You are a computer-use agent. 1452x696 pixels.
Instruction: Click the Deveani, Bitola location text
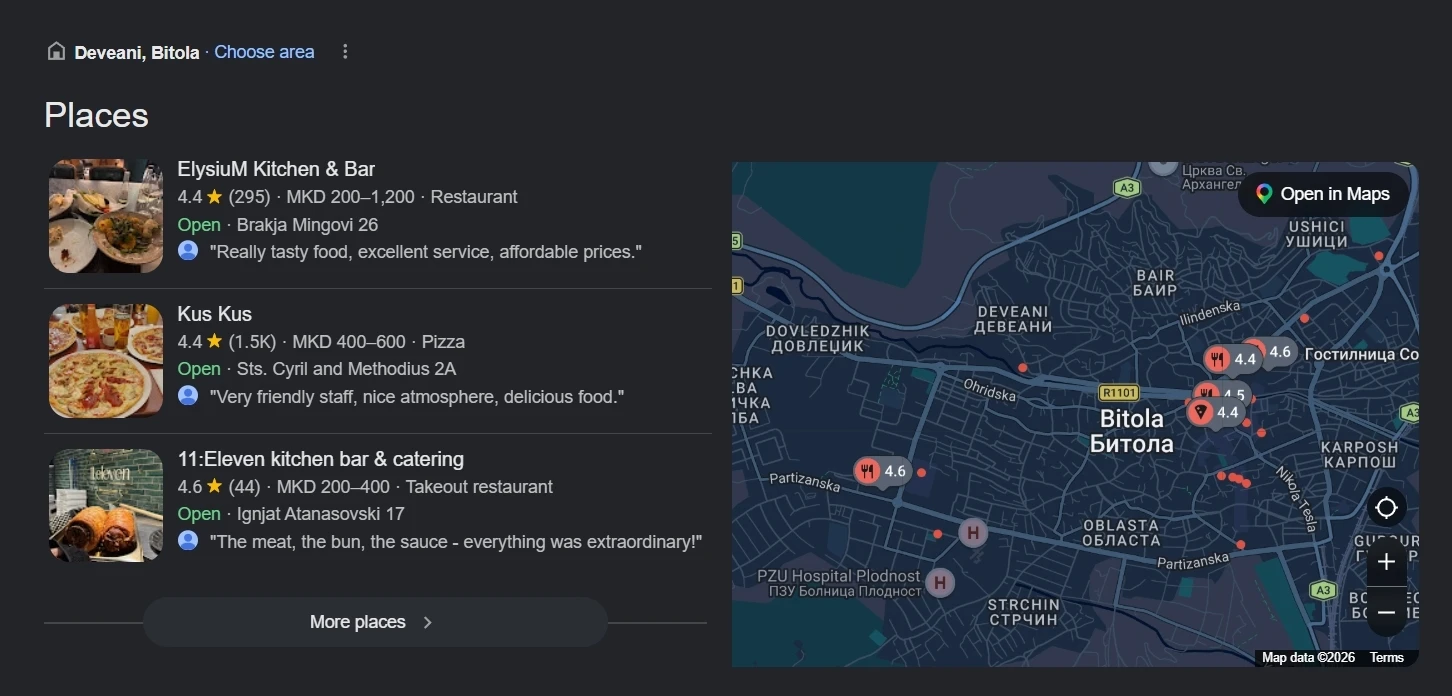[x=137, y=52]
